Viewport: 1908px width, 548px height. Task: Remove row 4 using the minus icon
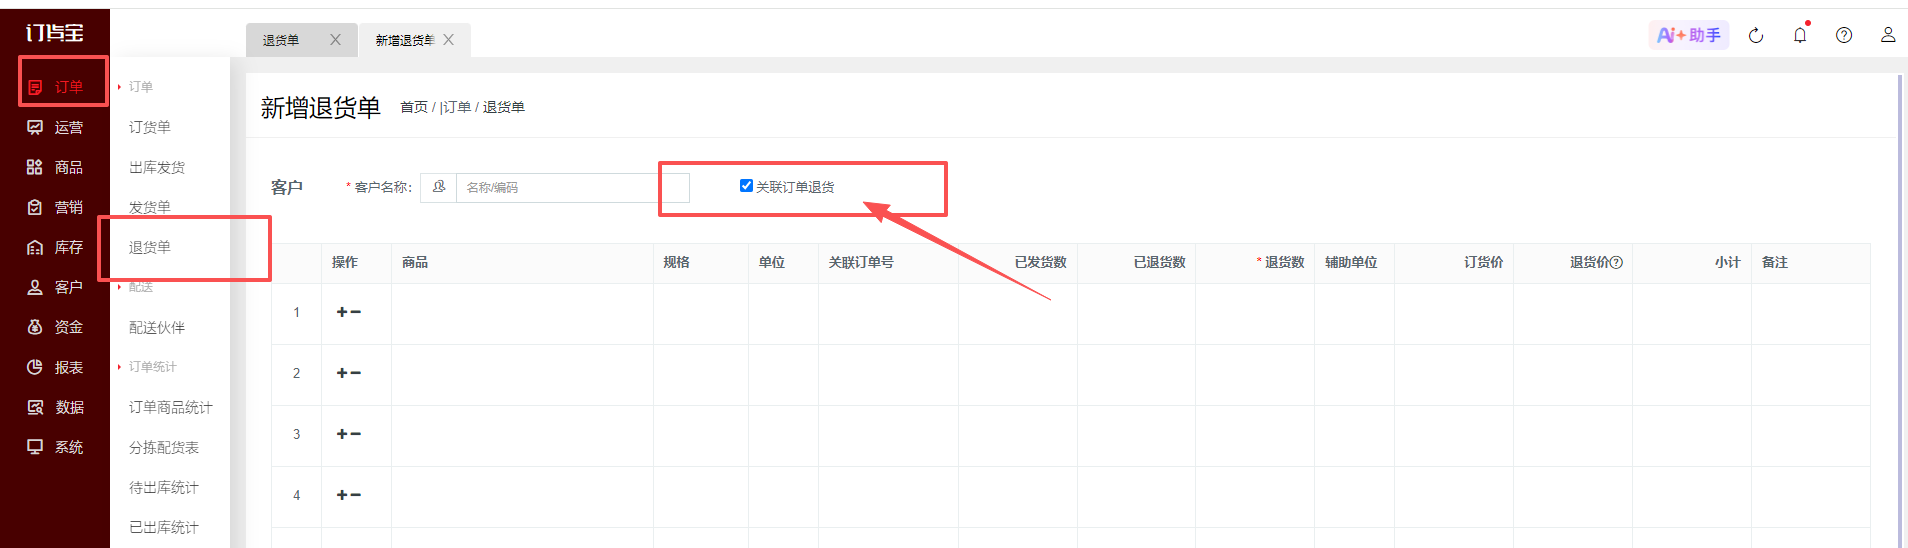356,495
